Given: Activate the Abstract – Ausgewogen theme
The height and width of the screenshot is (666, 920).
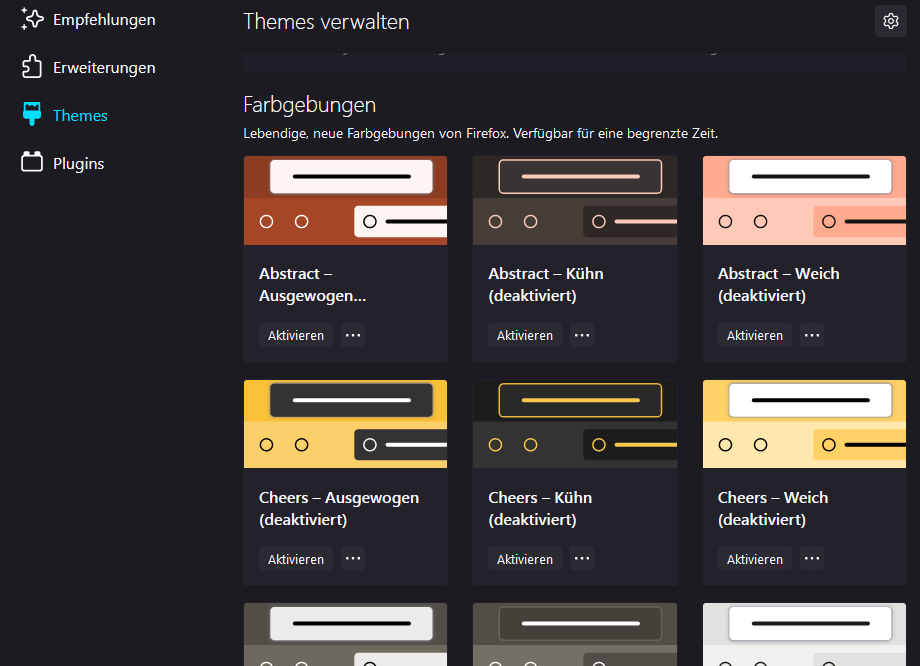Looking at the screenshot, I should (296, 335).
